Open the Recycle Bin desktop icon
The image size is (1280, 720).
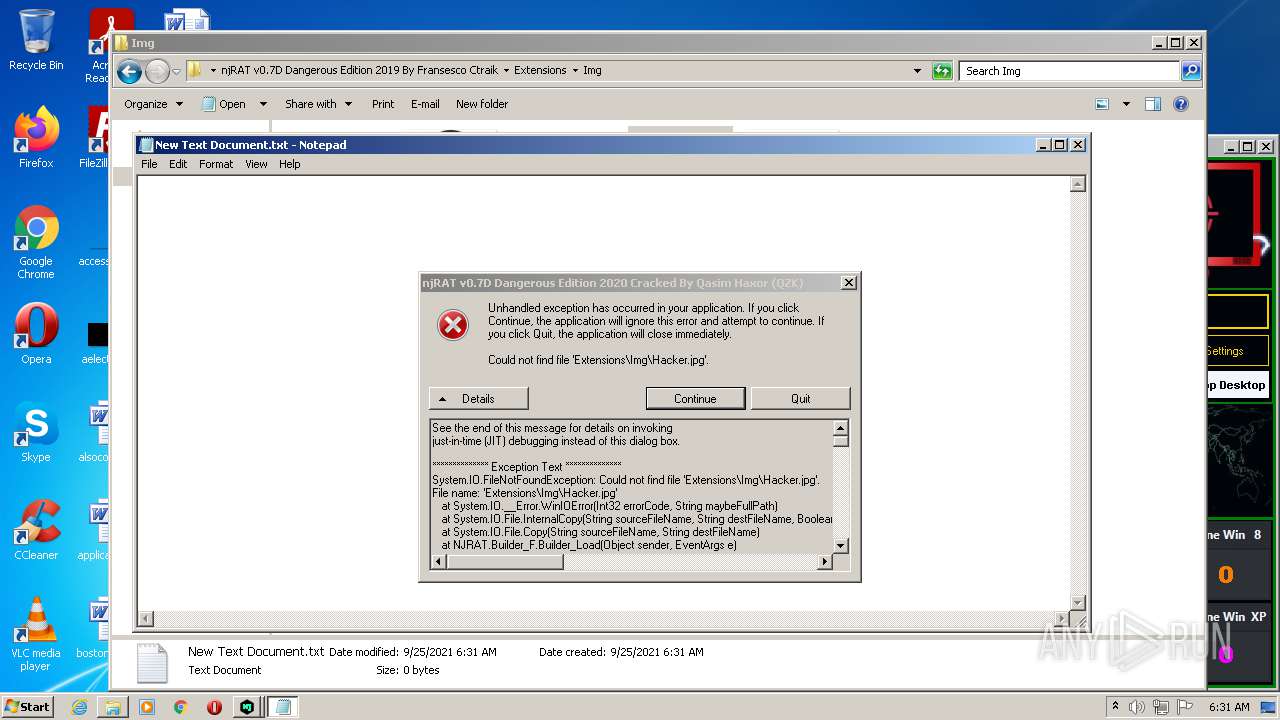[x=36, y=40]
